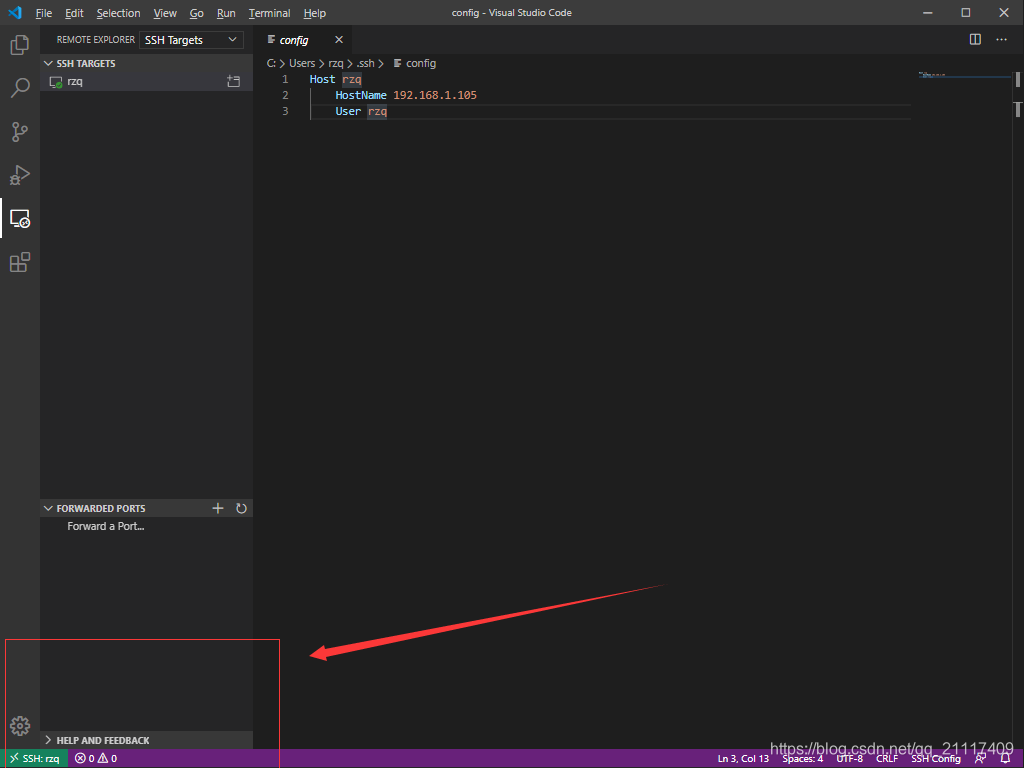
Task: Open the Go menu
Action: click(x=196, y=13)
